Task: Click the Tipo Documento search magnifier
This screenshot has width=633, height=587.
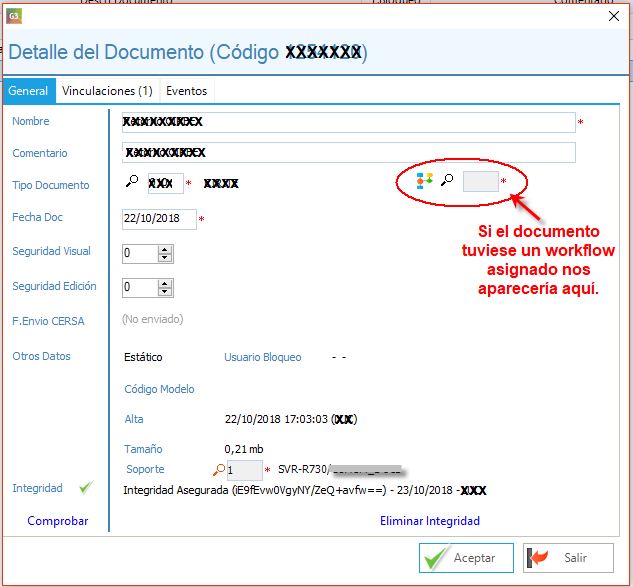Action: pyautogui.click(x=132, y=181)
